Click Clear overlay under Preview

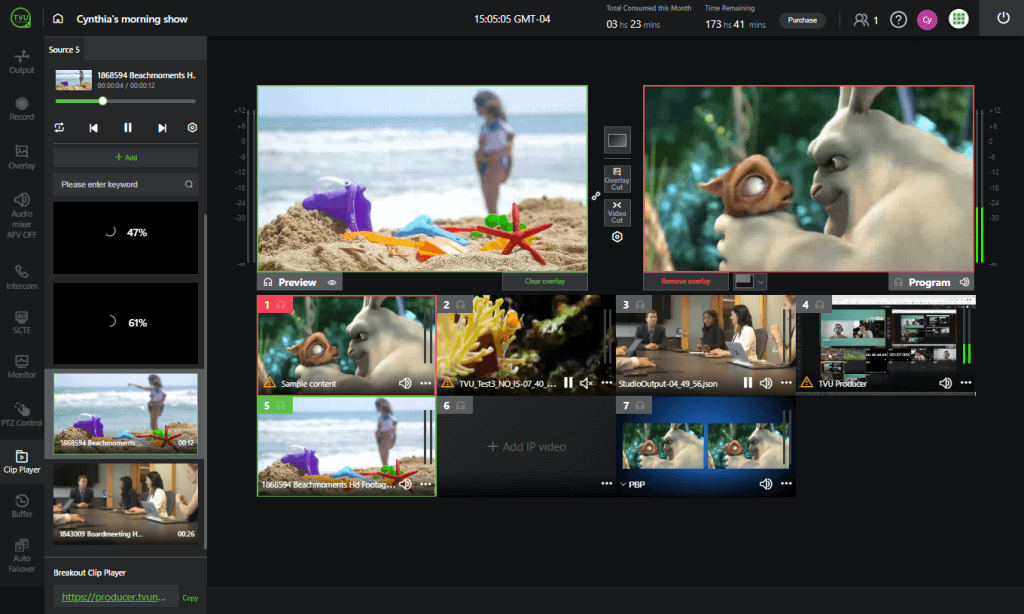click(545, 282)
